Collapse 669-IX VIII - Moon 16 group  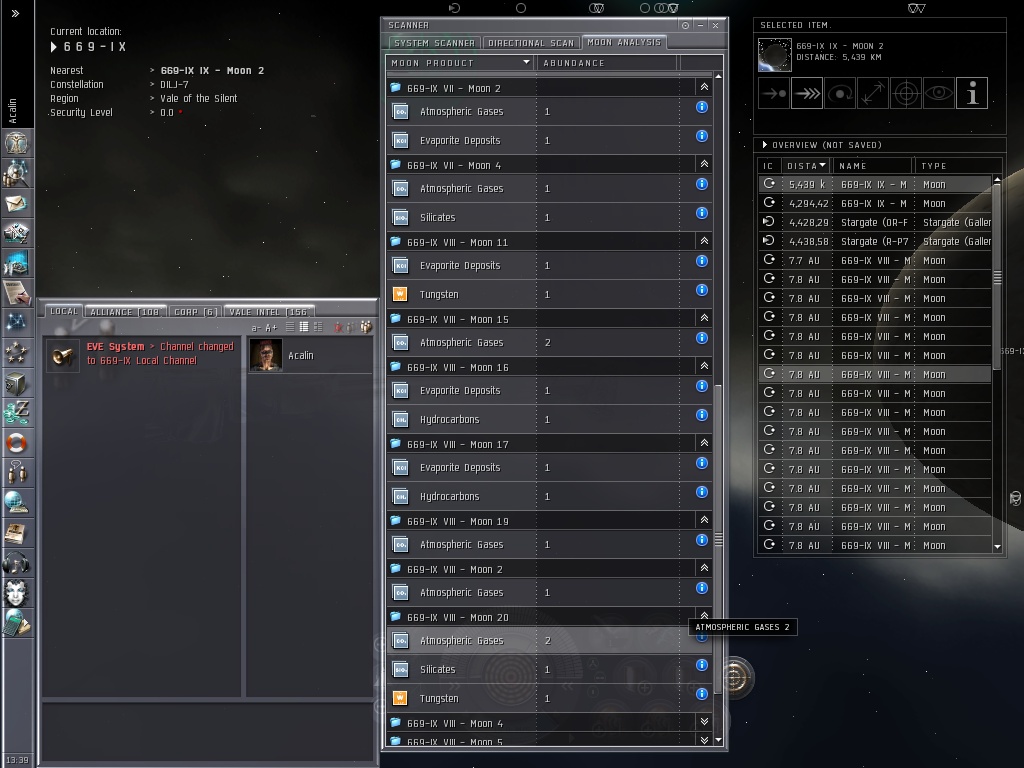704,366
